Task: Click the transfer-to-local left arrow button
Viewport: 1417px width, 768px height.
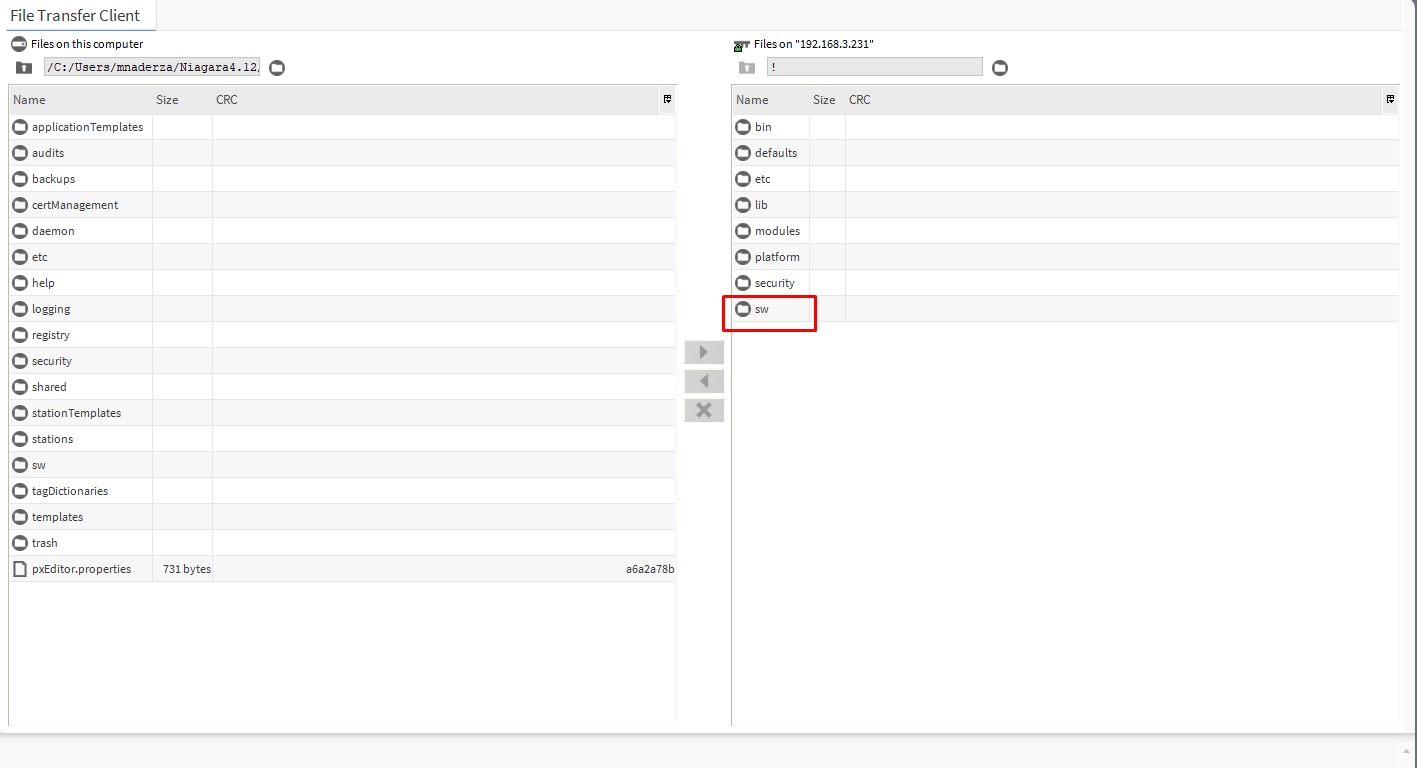Action: tap(704, 381)
